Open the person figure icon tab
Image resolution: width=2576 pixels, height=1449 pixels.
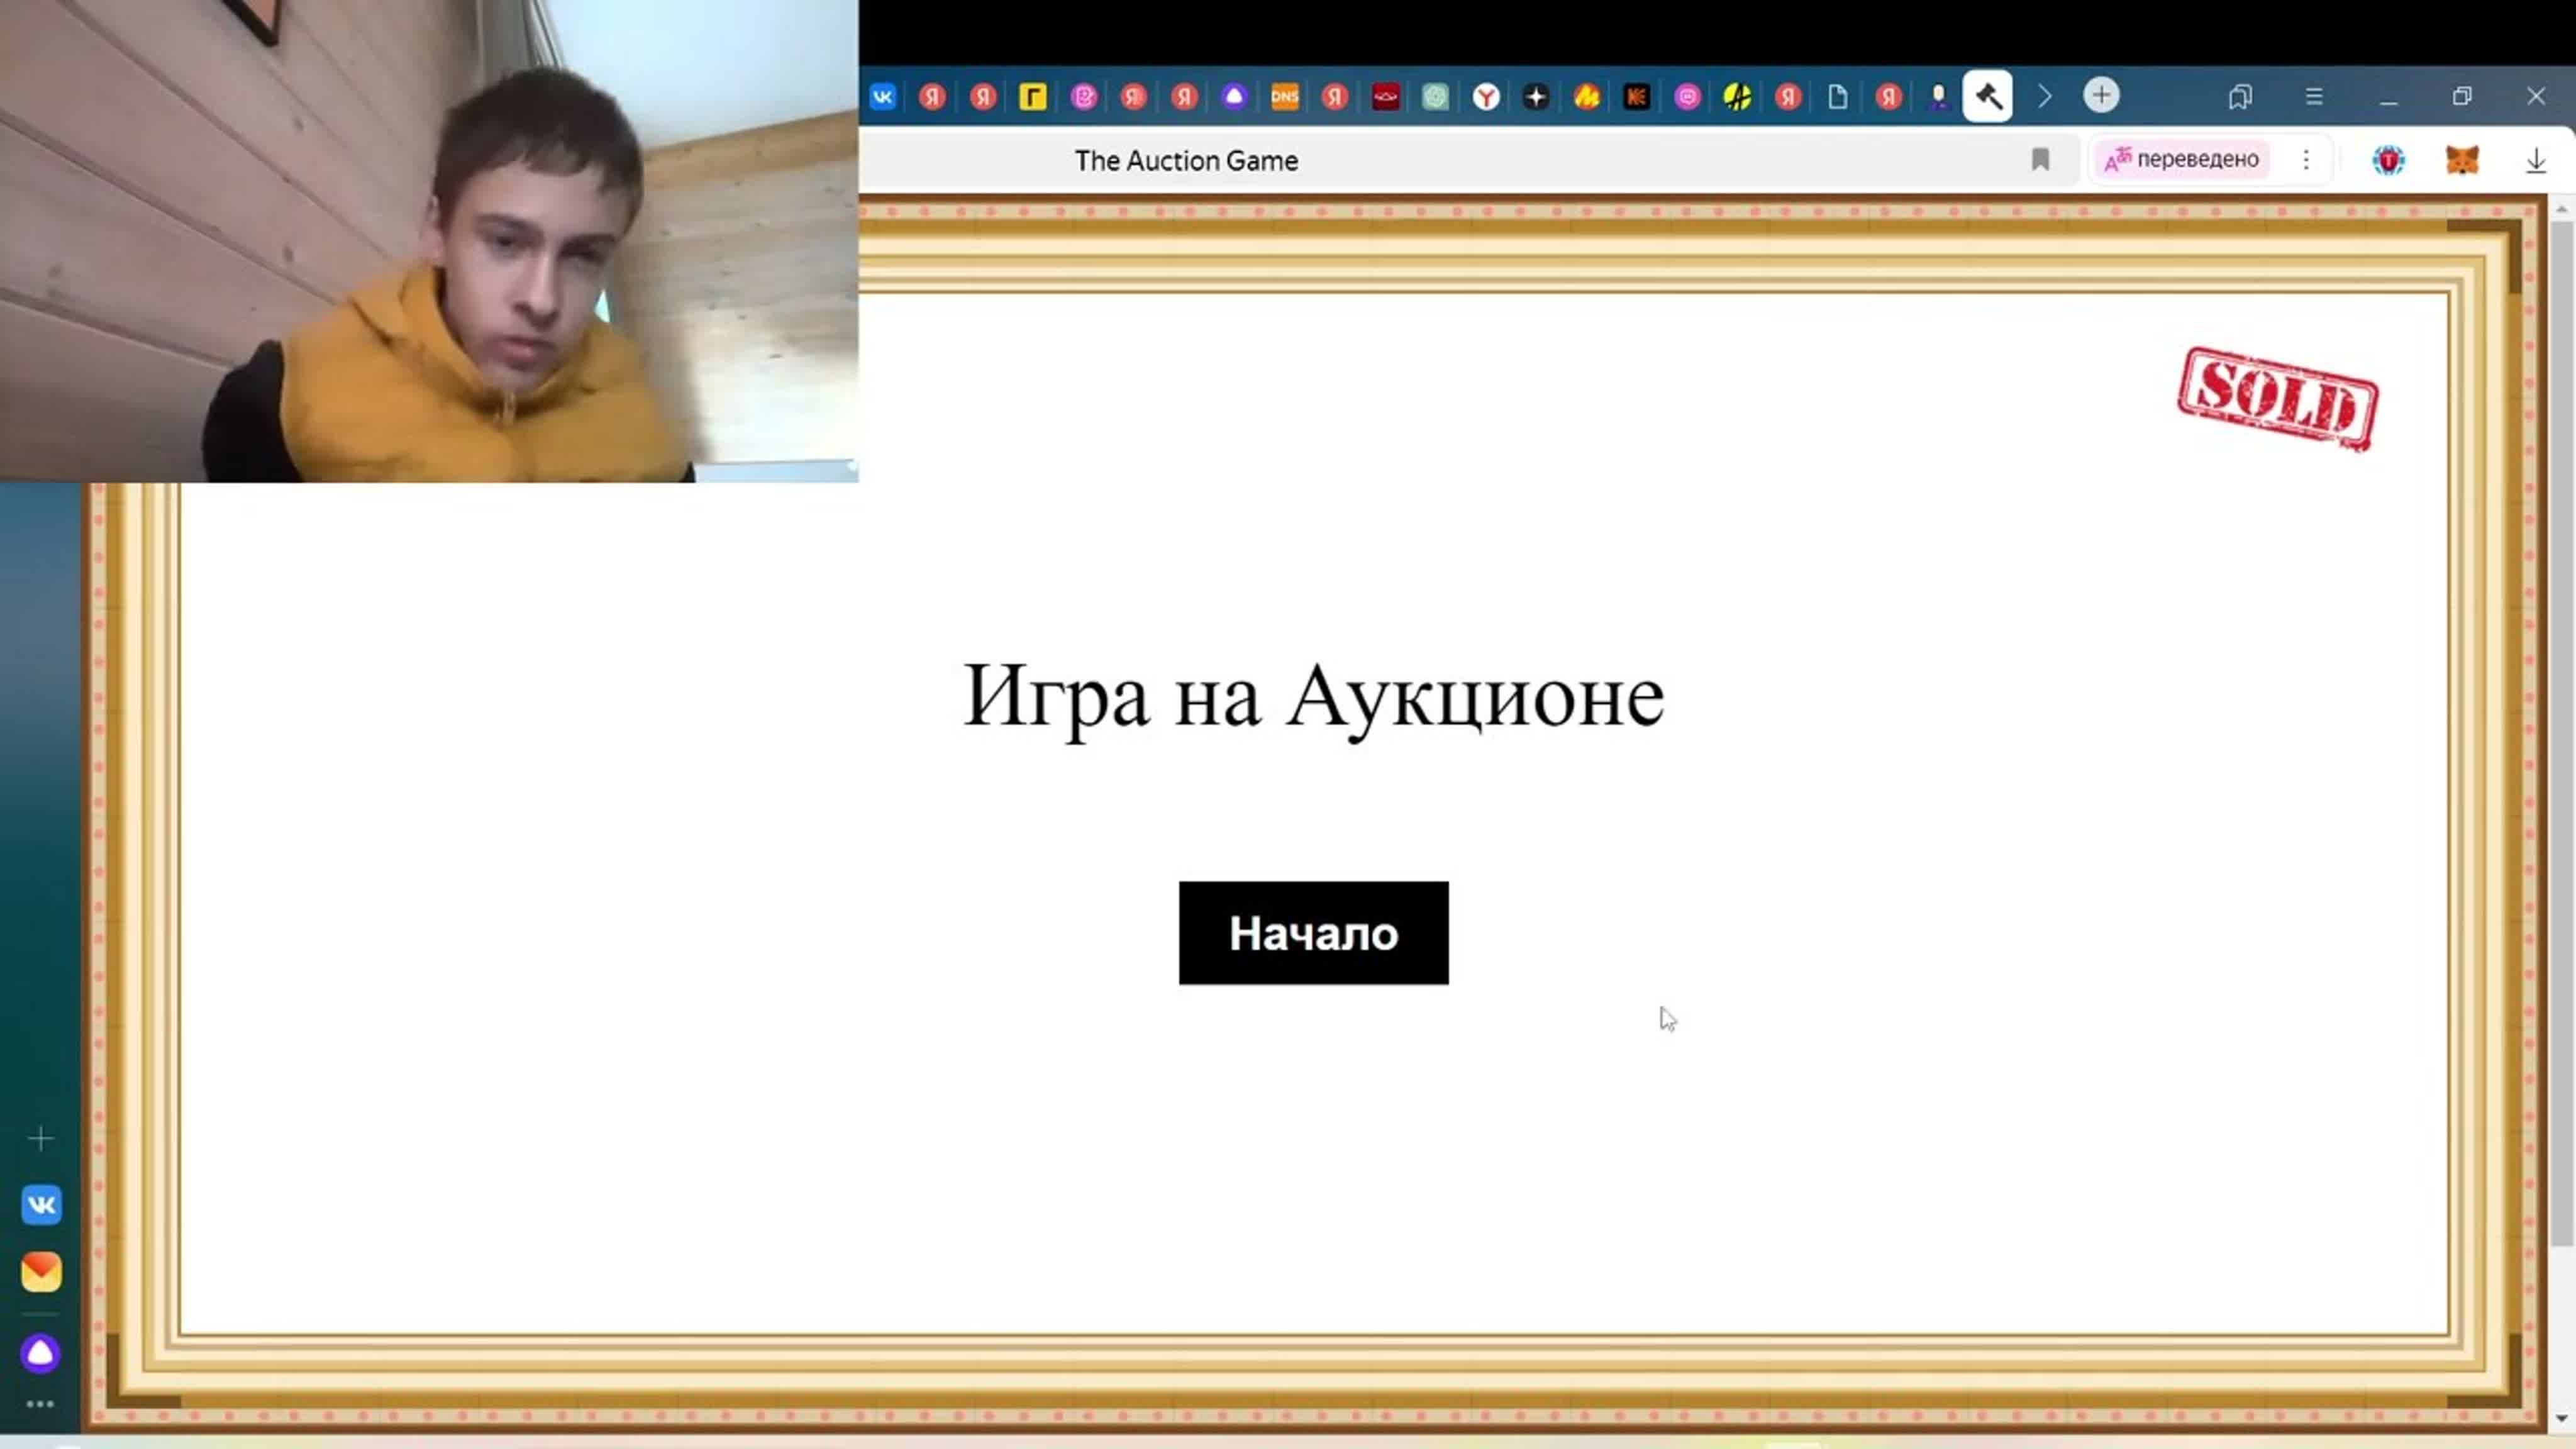pyautogui.click(x=1939, y=96)
